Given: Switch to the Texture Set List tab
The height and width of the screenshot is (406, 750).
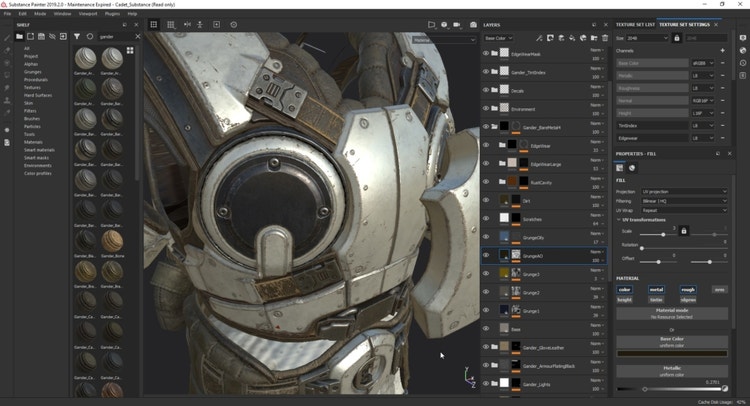Looking at the screenshot, I should [636, 24].
